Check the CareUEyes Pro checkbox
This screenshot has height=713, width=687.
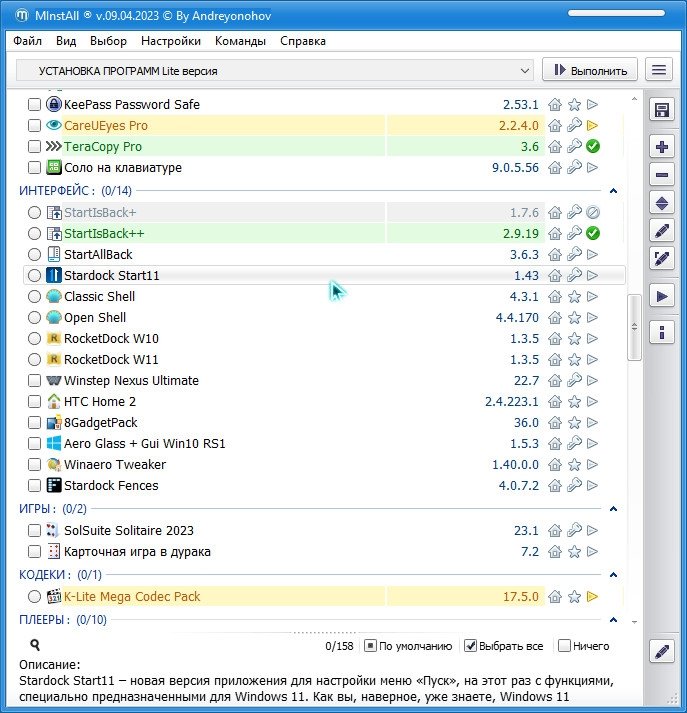(34, 126)
